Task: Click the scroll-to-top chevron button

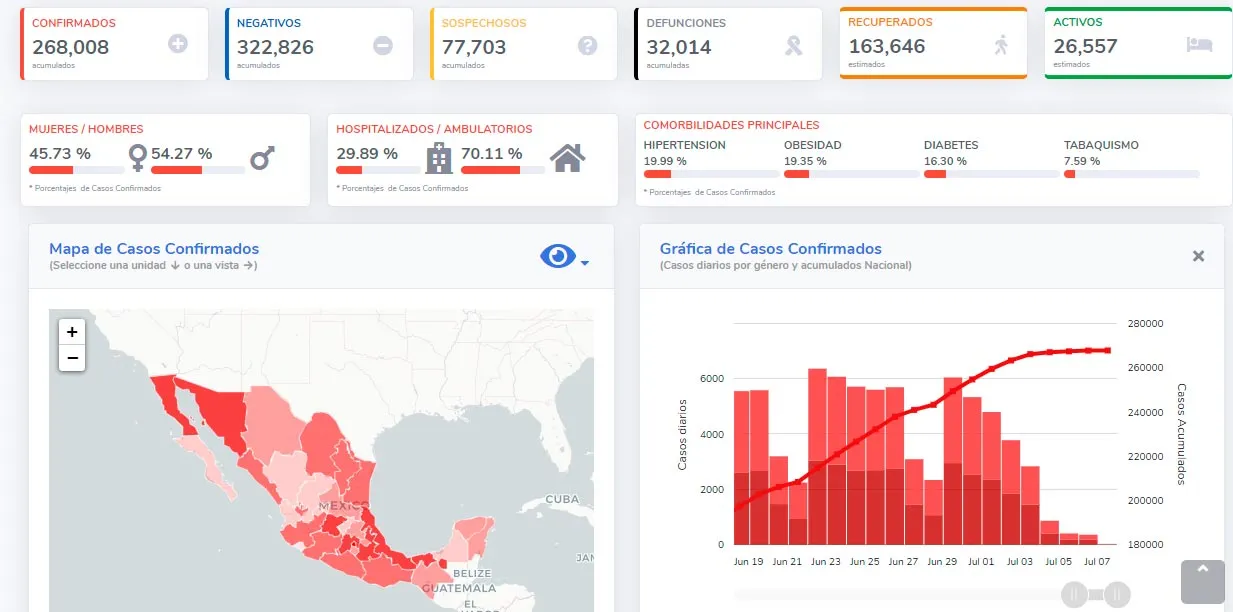Action: coord(1201,581)
